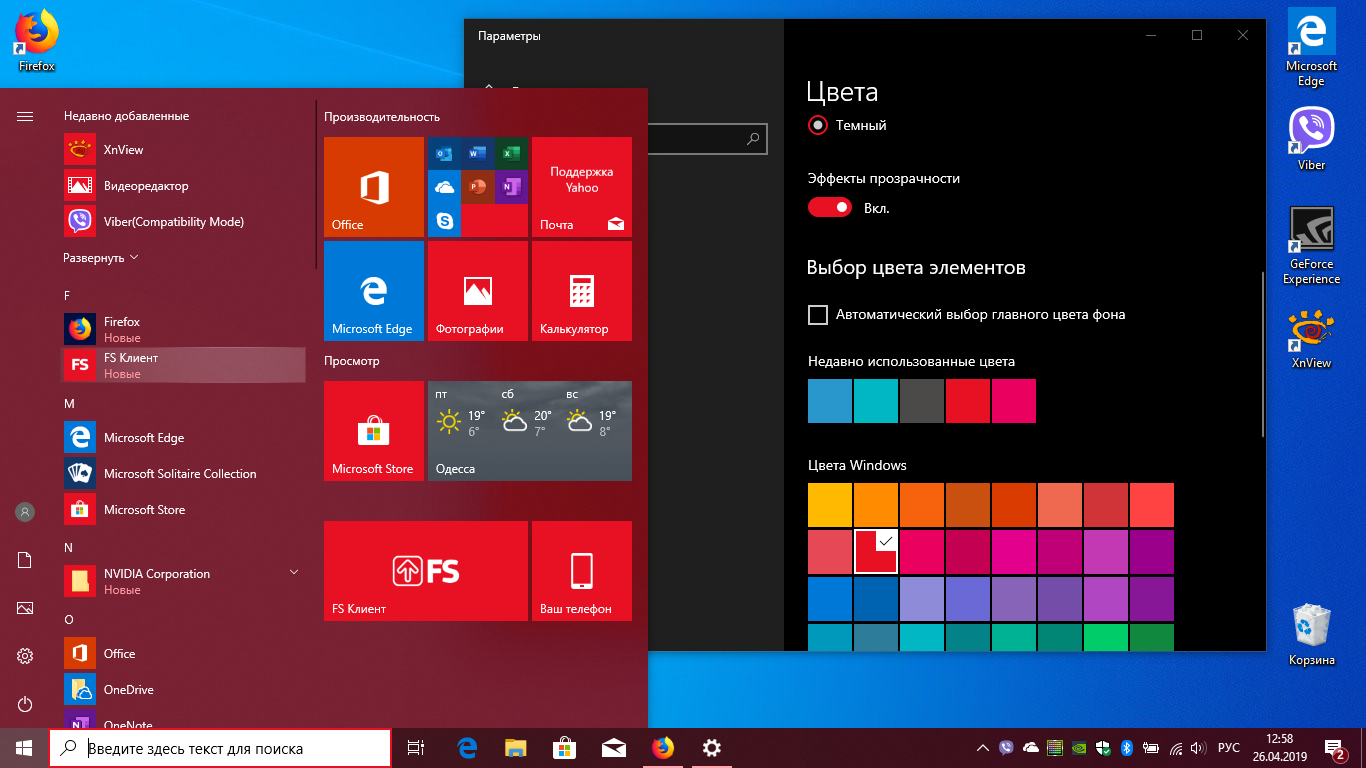Open Wi-Fi network tray icon

(x=1176, y=748)
